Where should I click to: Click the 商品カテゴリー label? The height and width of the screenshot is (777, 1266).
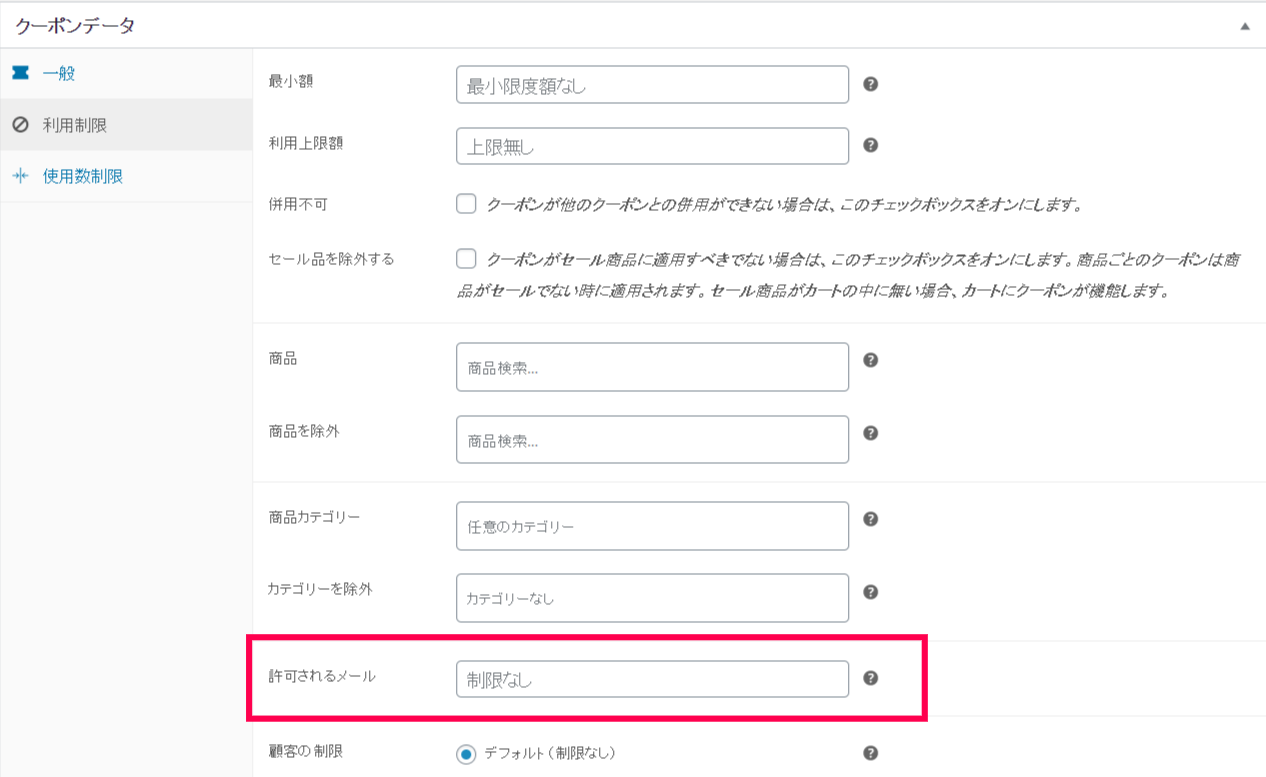(x=314, y=517)
